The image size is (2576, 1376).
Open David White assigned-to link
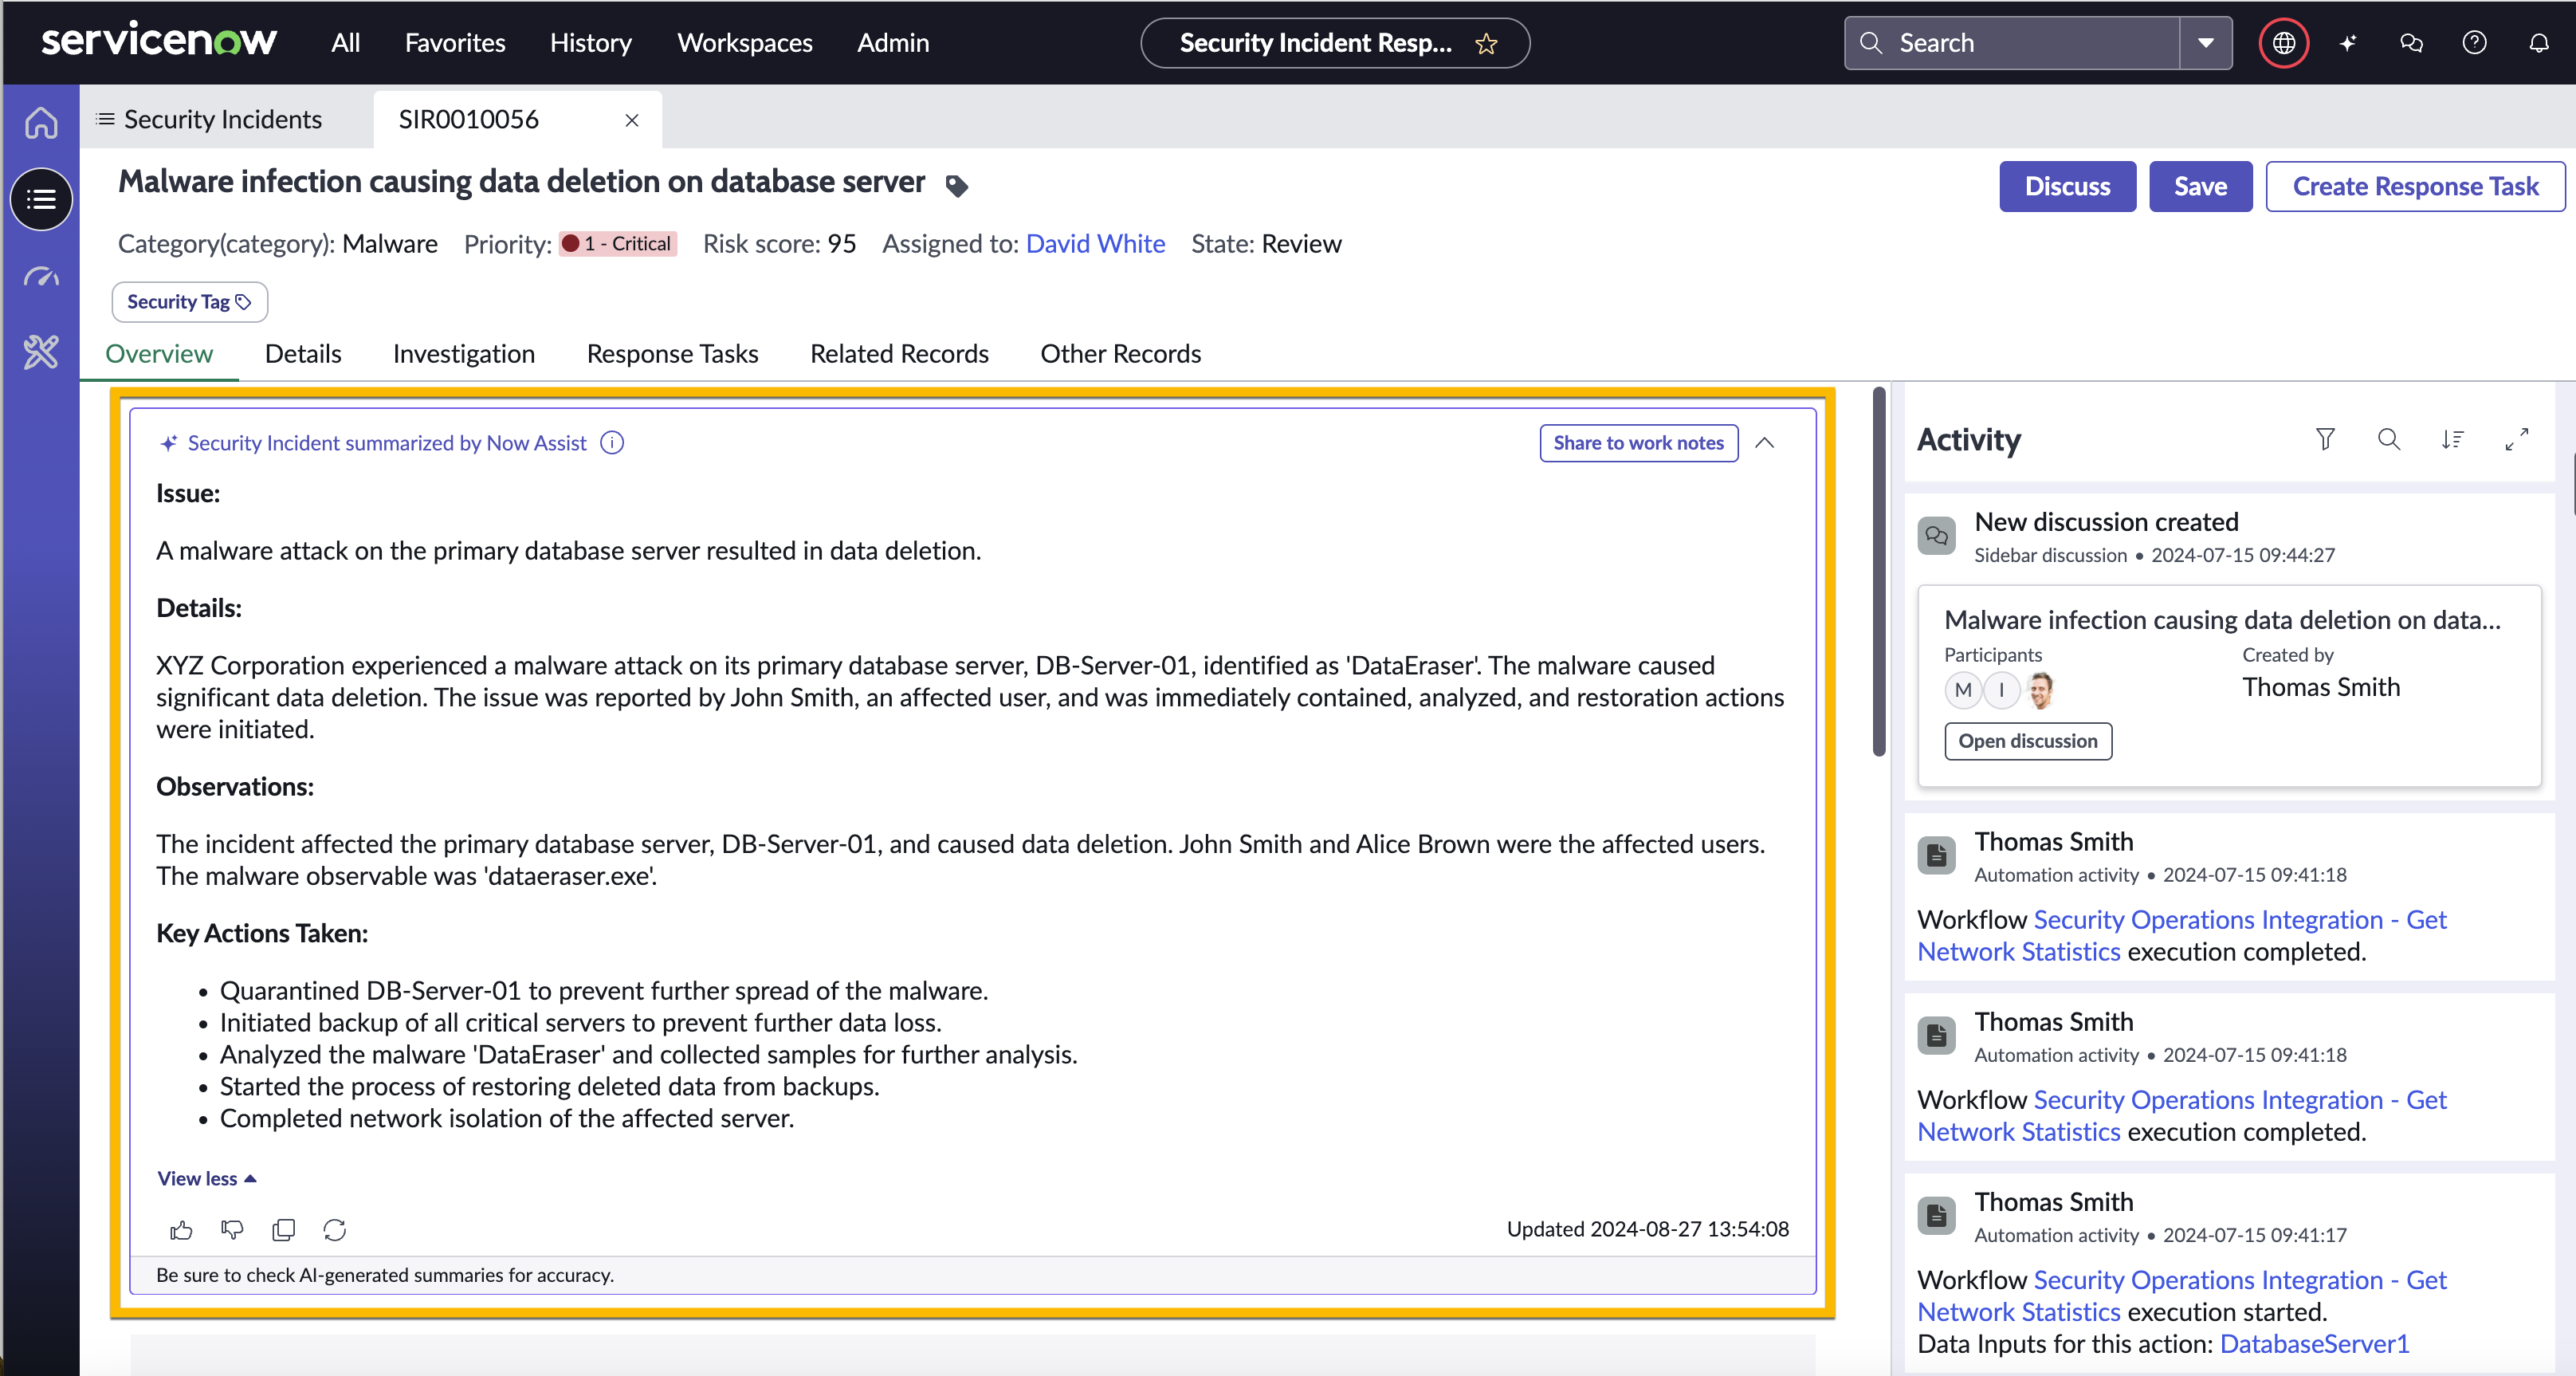(1095, 244)
